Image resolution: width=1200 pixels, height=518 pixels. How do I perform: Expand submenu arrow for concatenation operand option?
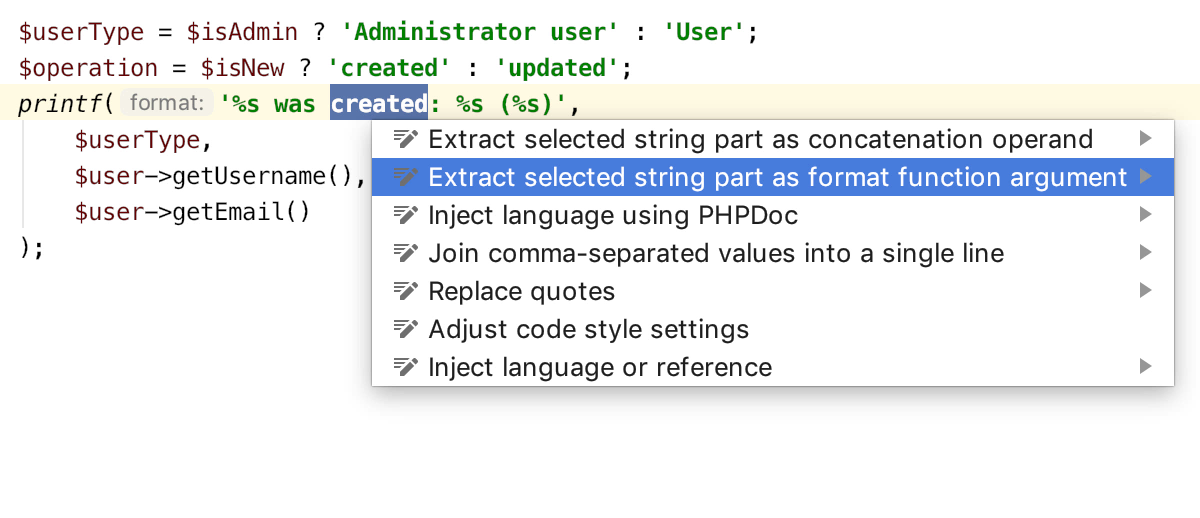pos(1146,139)
